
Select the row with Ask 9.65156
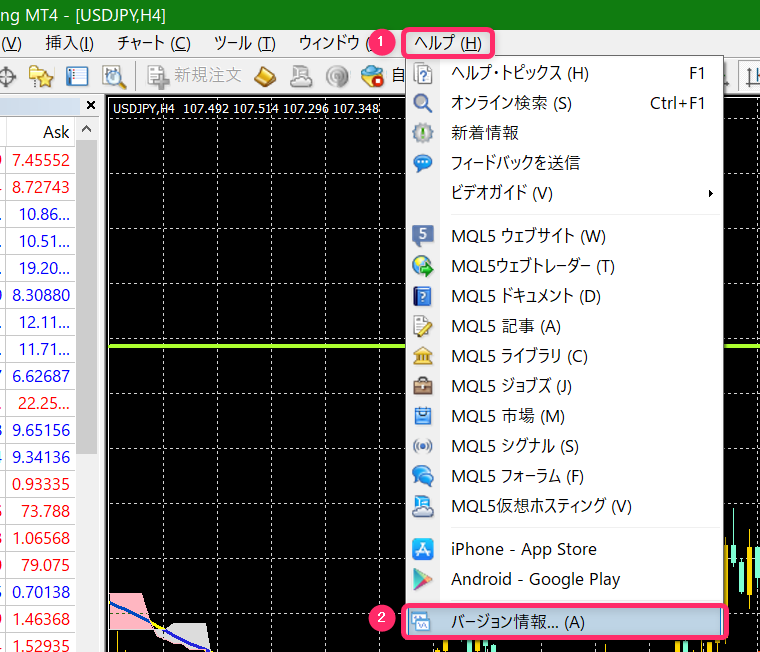[37, 430]
